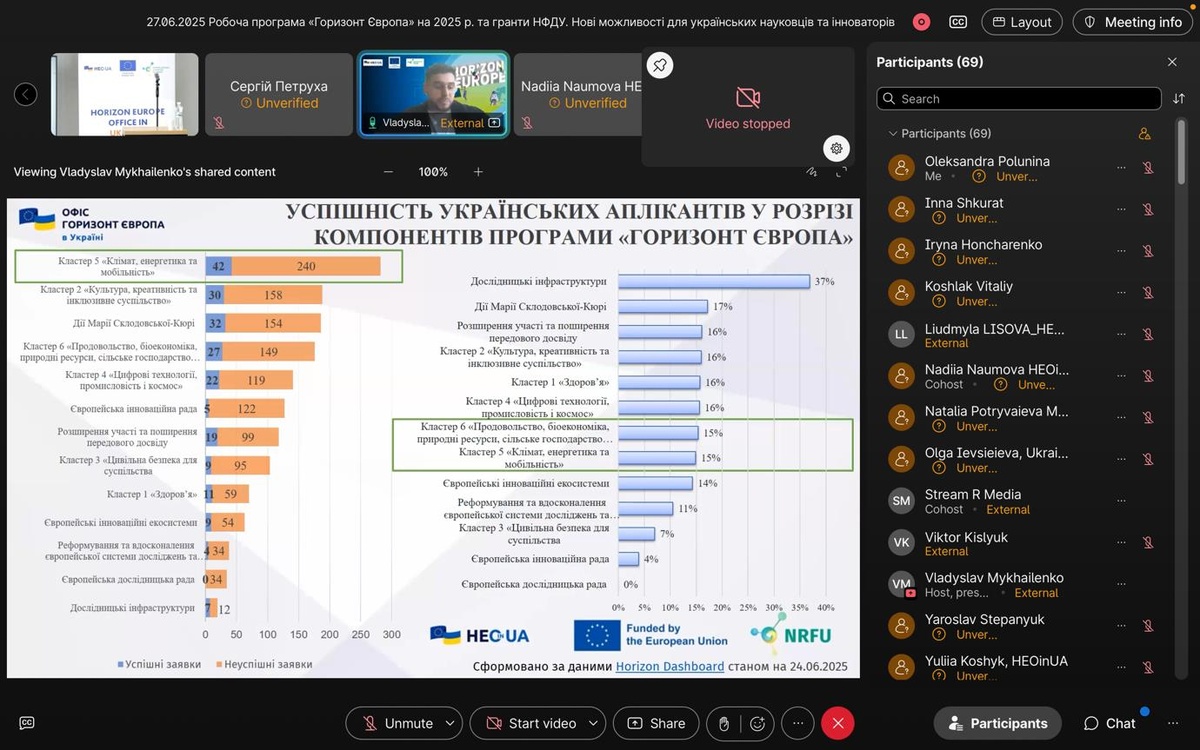This screenshot has height=750, width=1200.
Task: Open reactions emoji icon
Action: click(758, 723)
